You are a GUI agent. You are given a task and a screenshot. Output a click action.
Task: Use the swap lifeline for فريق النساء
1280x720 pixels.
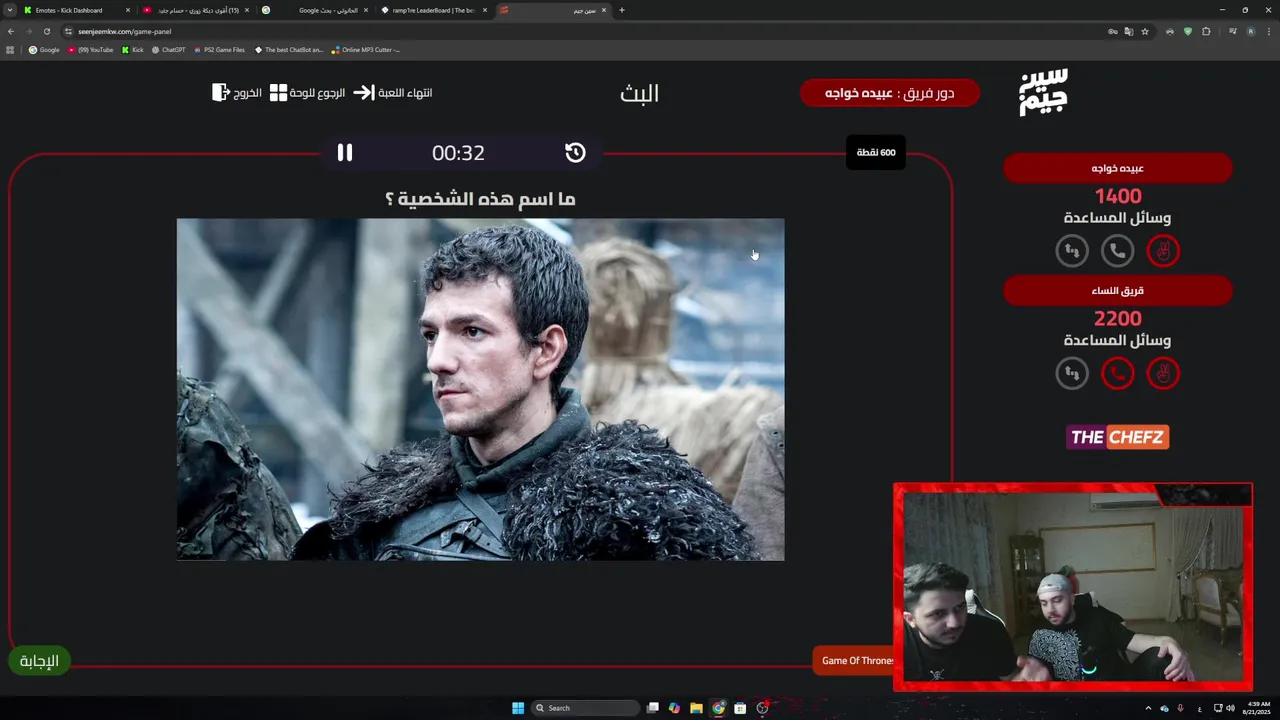click(1071, 374)
